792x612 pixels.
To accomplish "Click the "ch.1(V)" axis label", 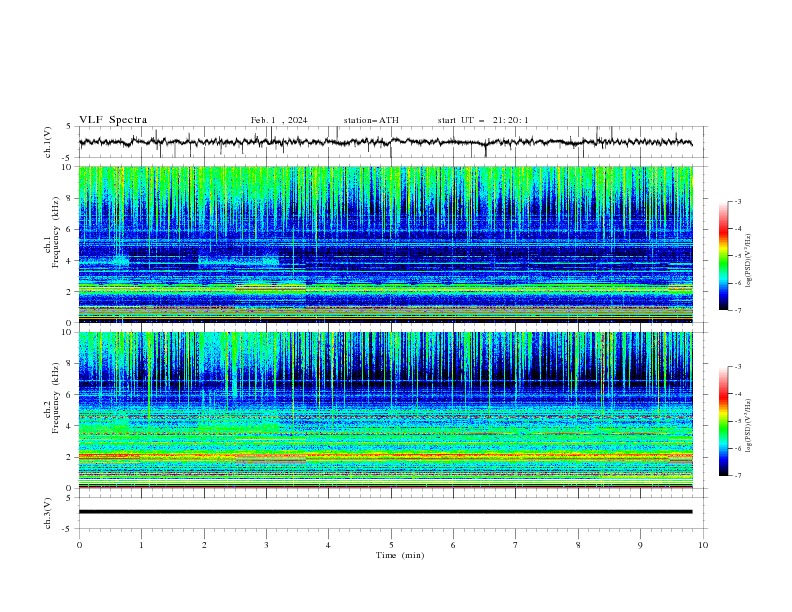I will click(x=48, y=142).
